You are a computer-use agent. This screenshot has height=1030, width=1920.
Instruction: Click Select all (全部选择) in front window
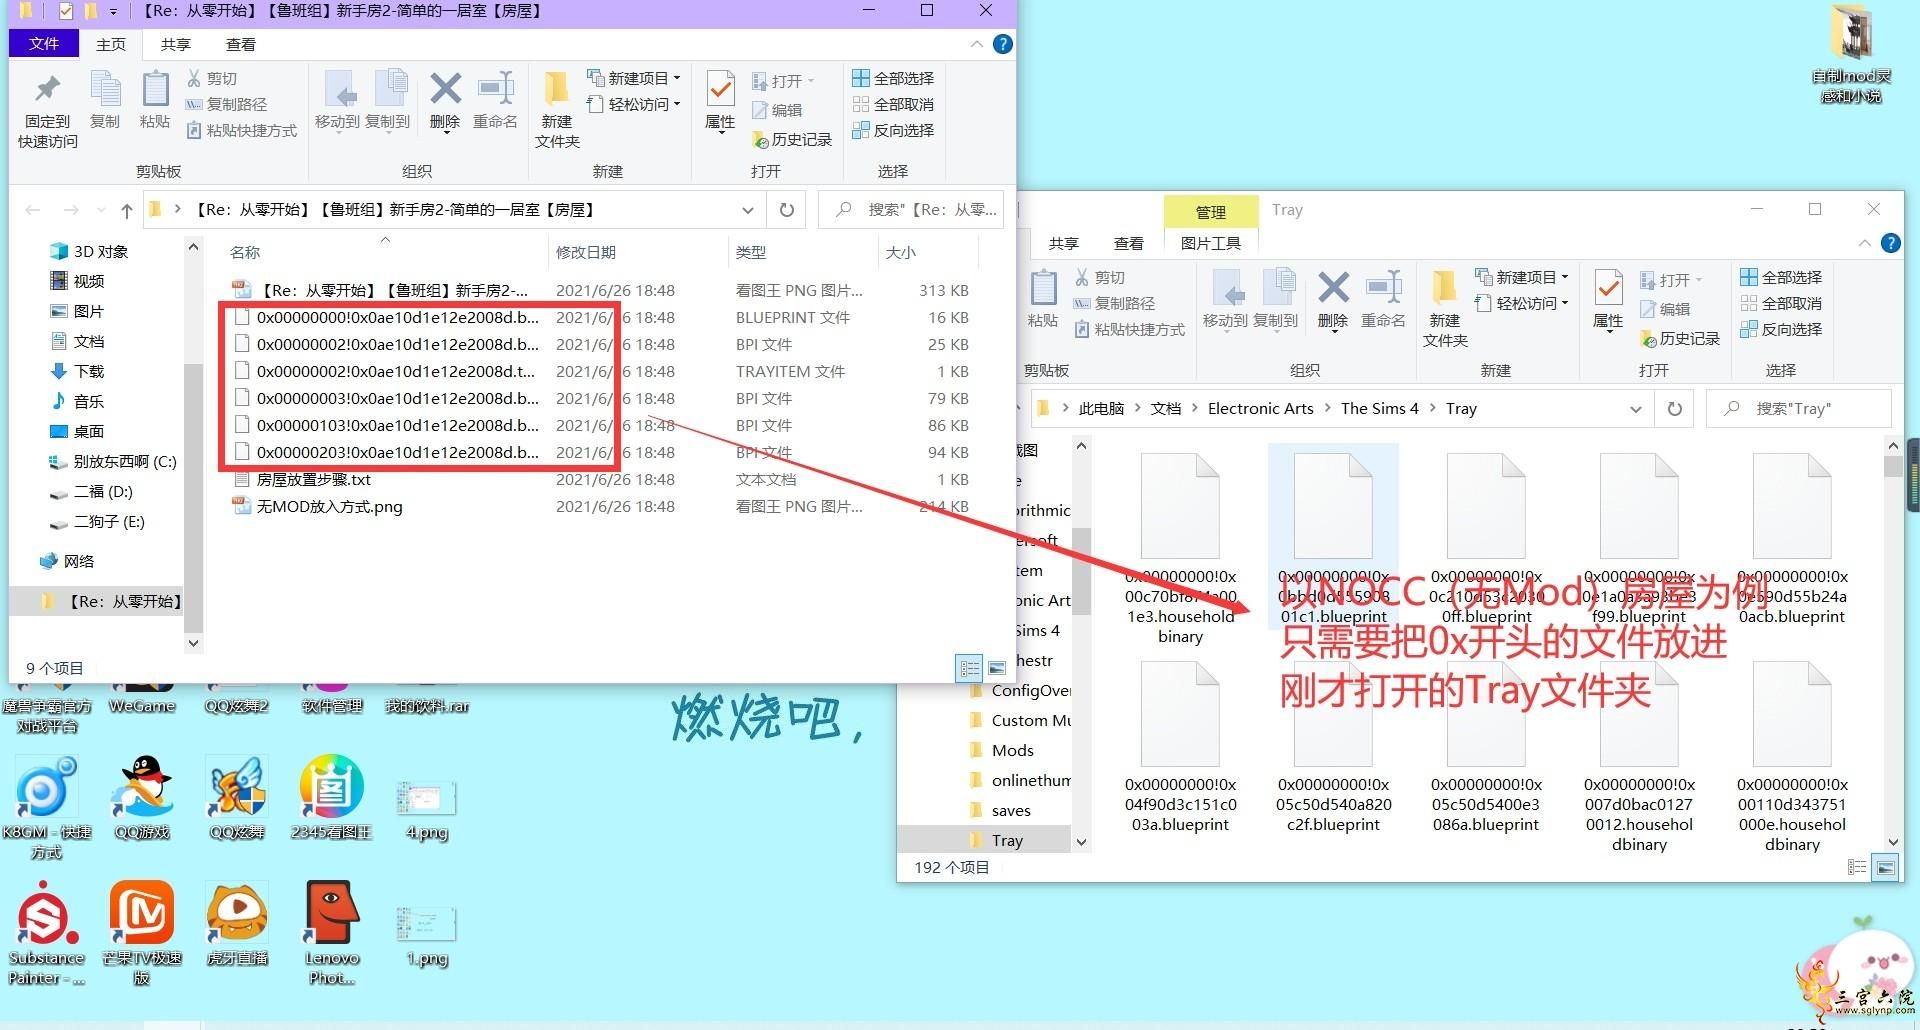[893, 78]
